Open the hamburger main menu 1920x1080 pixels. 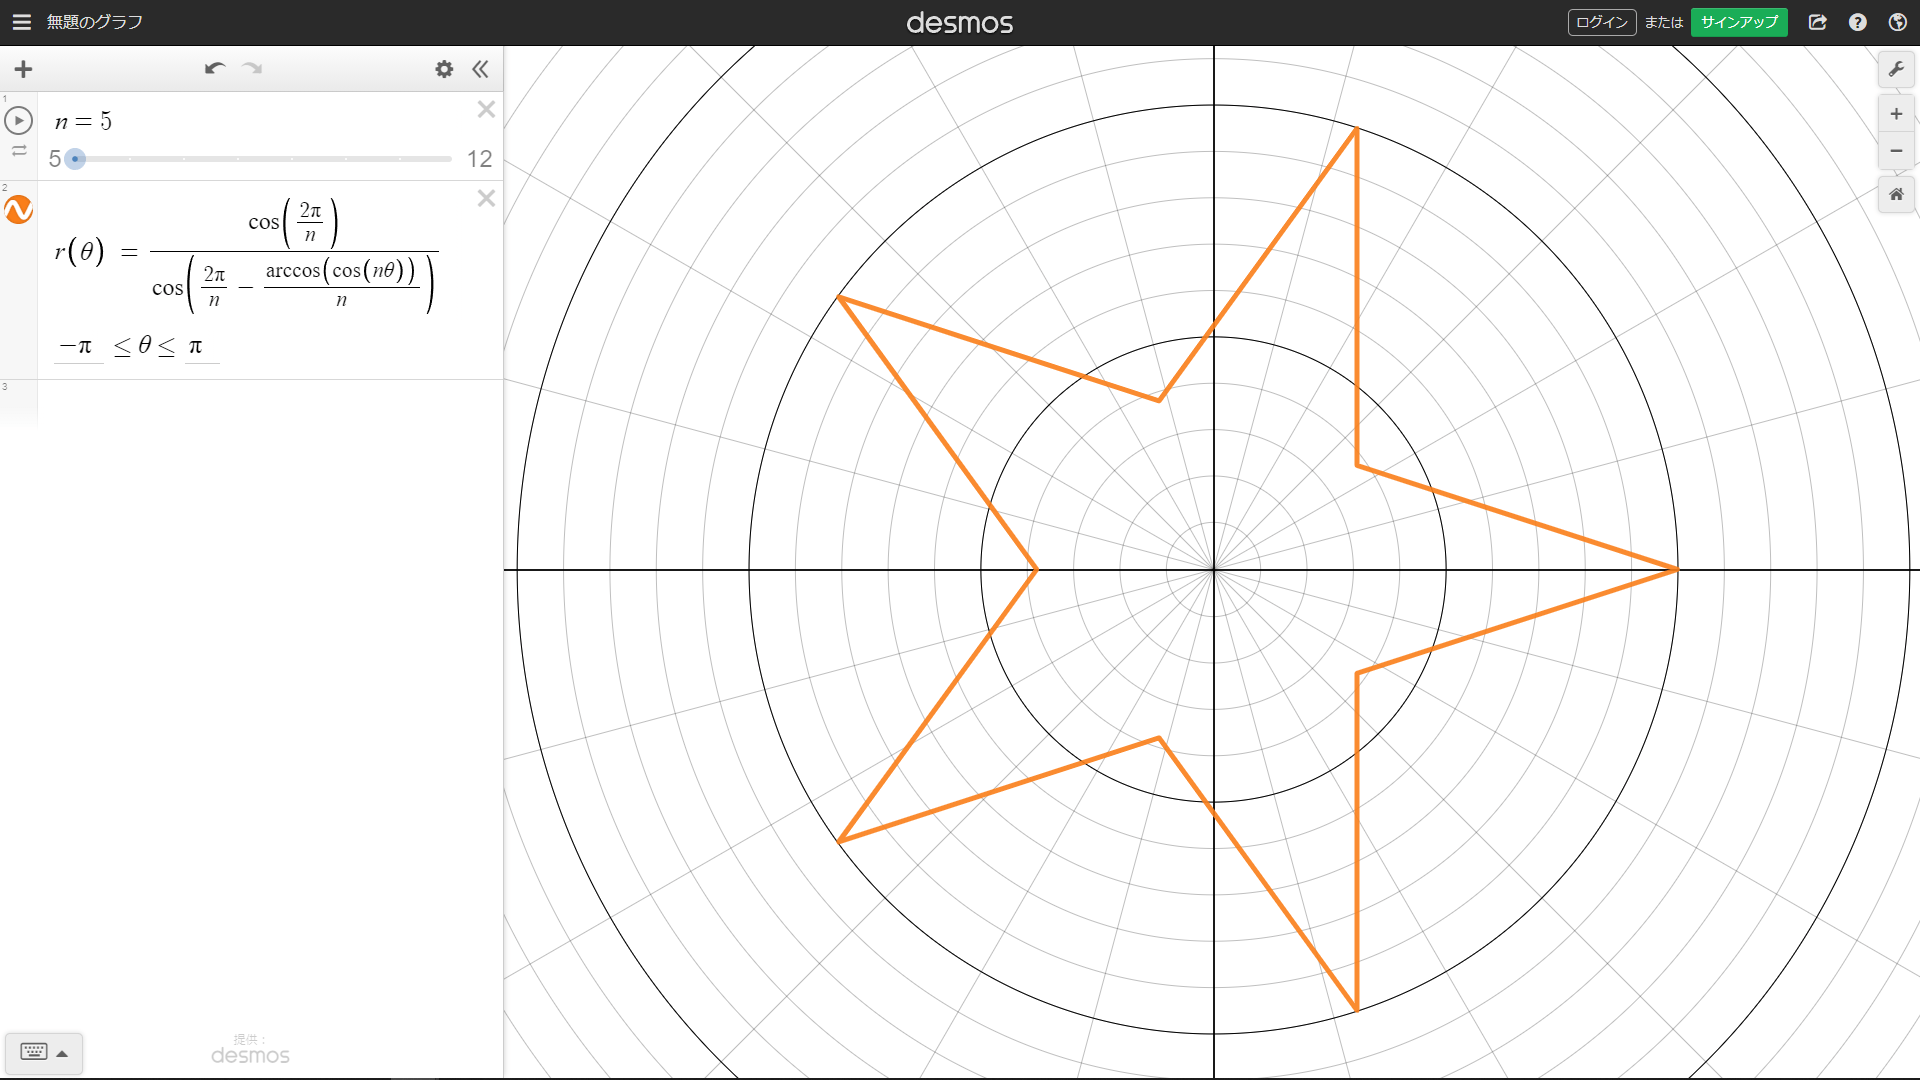coord(21,22)
